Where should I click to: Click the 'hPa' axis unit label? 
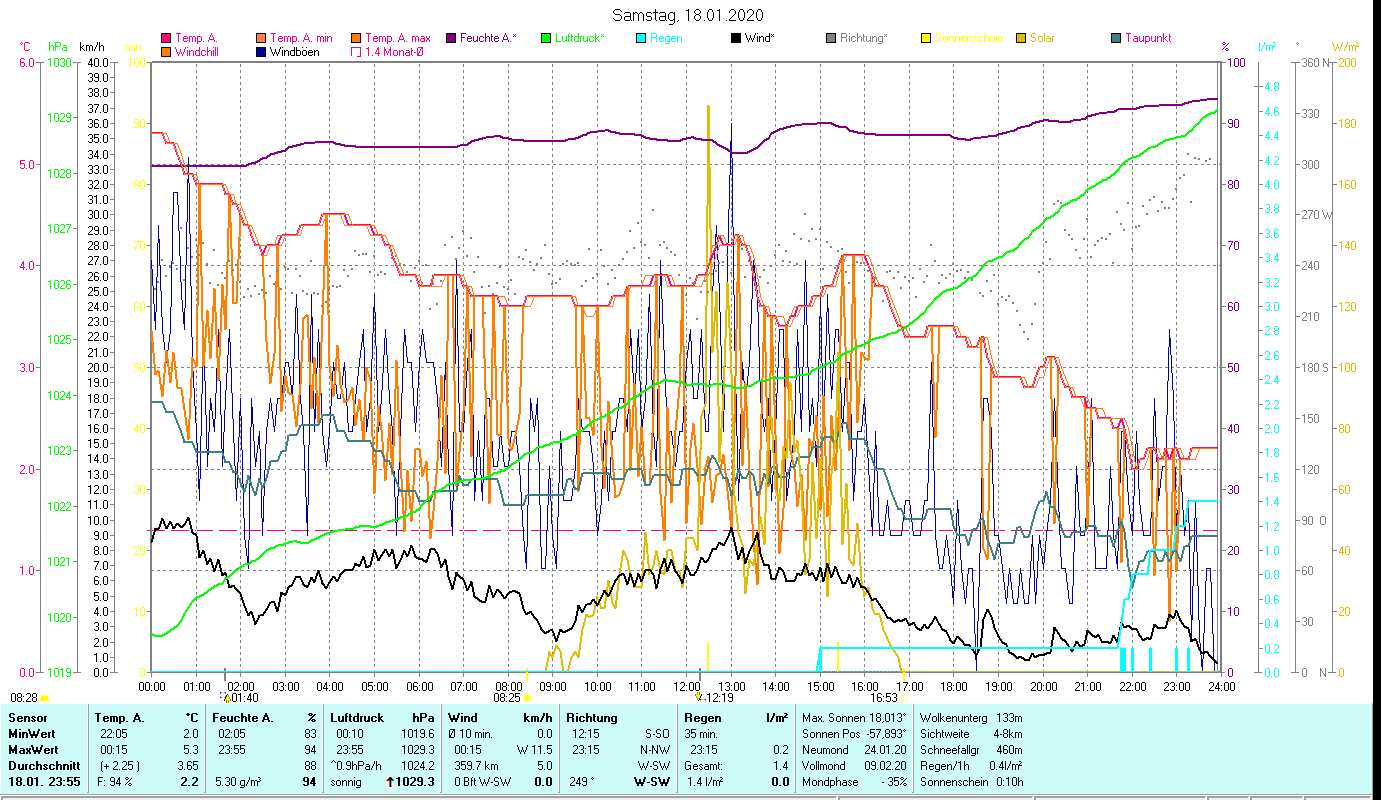click(58, 47)
